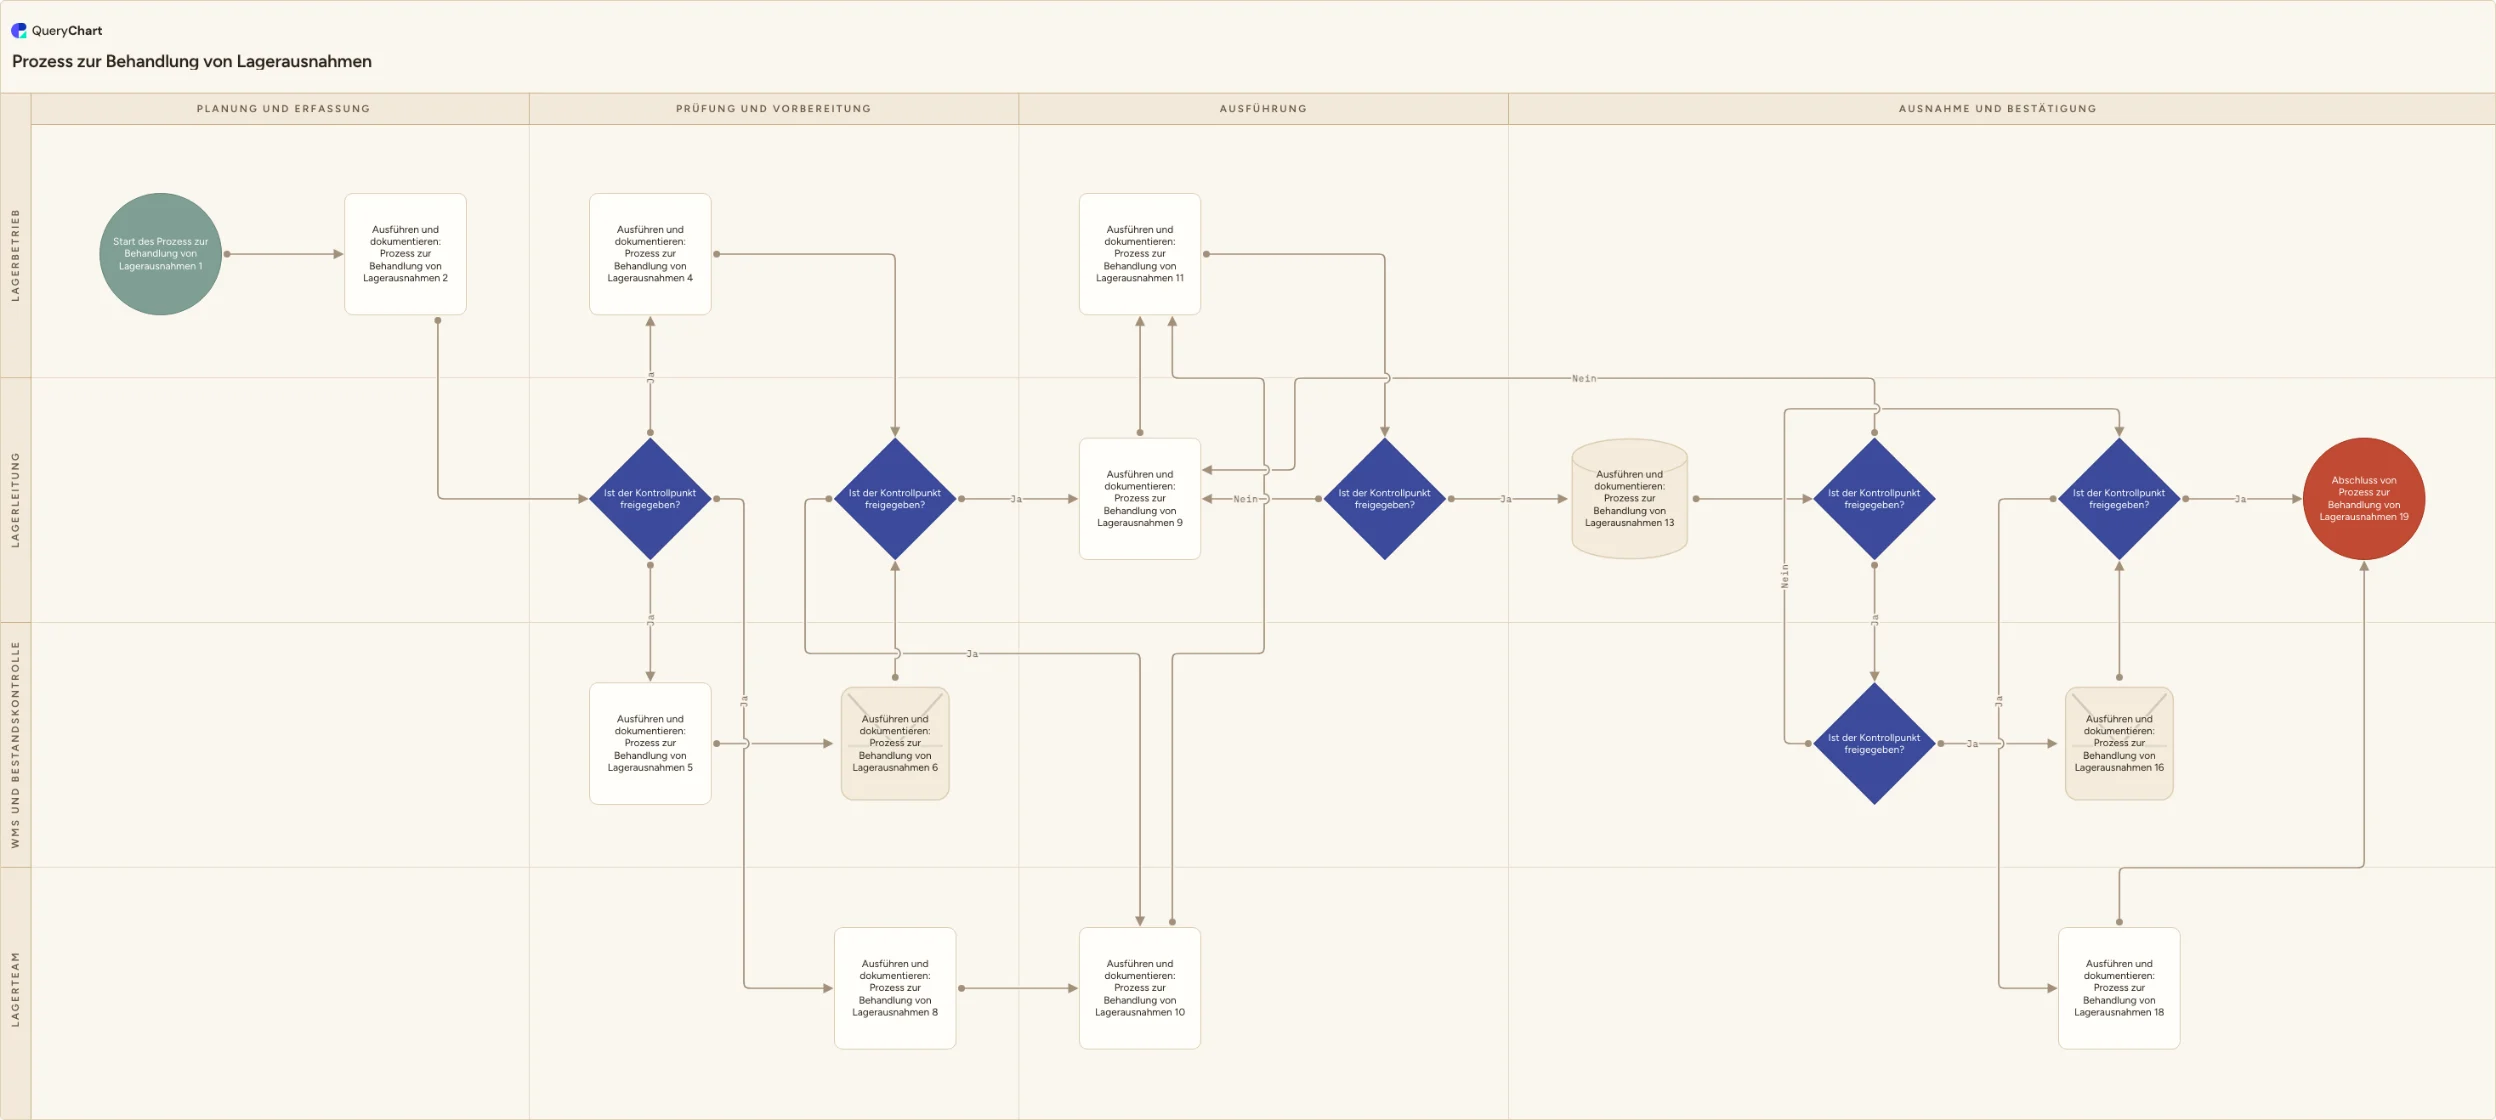The height and width of the screenshot is (1120, 2496).
Task: Click the Nein label on the long top connector line
Action: 1584,379
